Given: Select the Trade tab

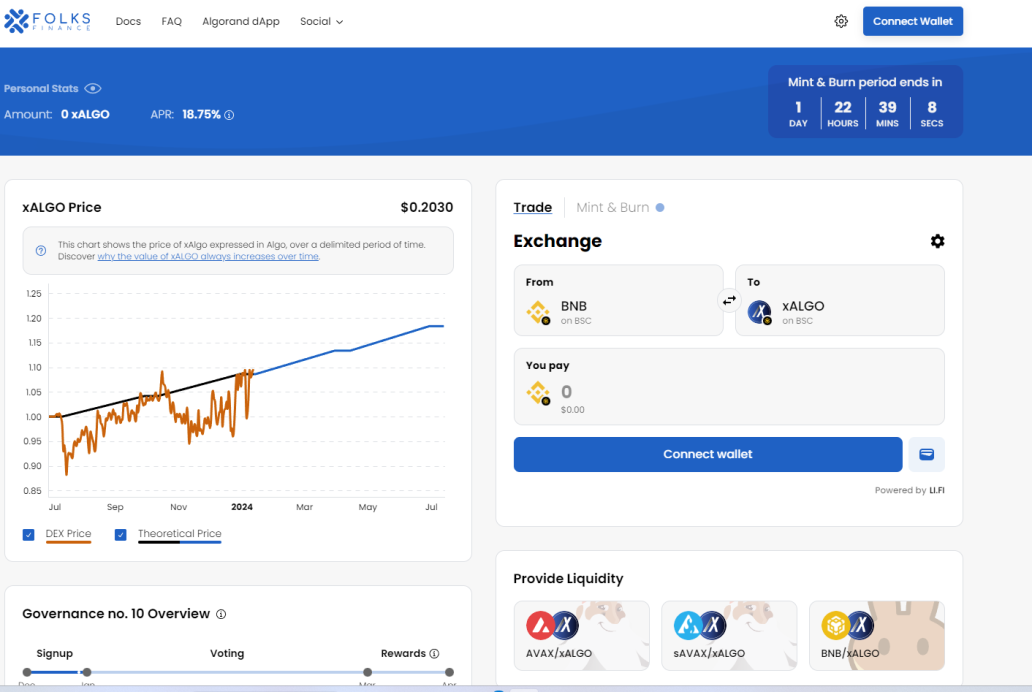Looking at the screenshot, I should [532, 207].
